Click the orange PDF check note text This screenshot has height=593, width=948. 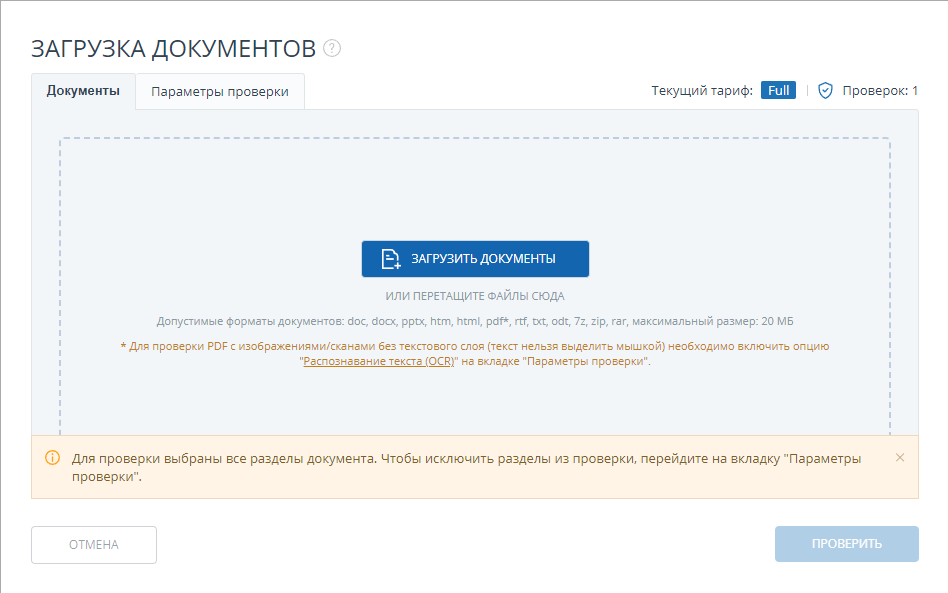pyautogui.click(x=475, y=346)
